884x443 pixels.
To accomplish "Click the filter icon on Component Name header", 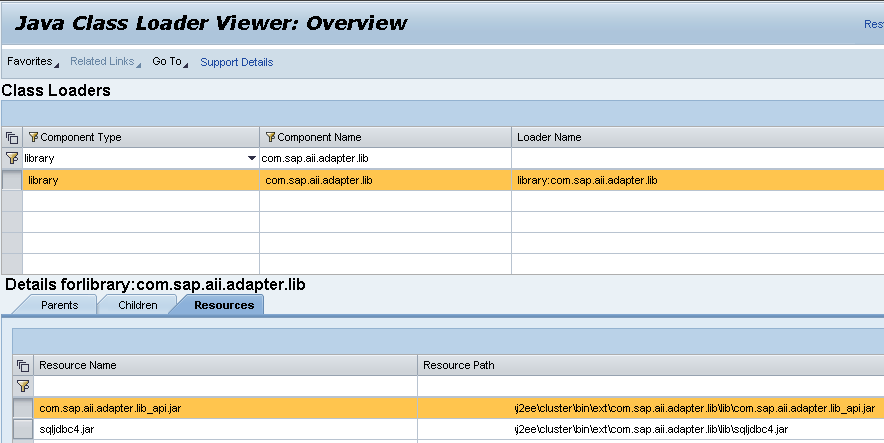I will tap(270, 137).
